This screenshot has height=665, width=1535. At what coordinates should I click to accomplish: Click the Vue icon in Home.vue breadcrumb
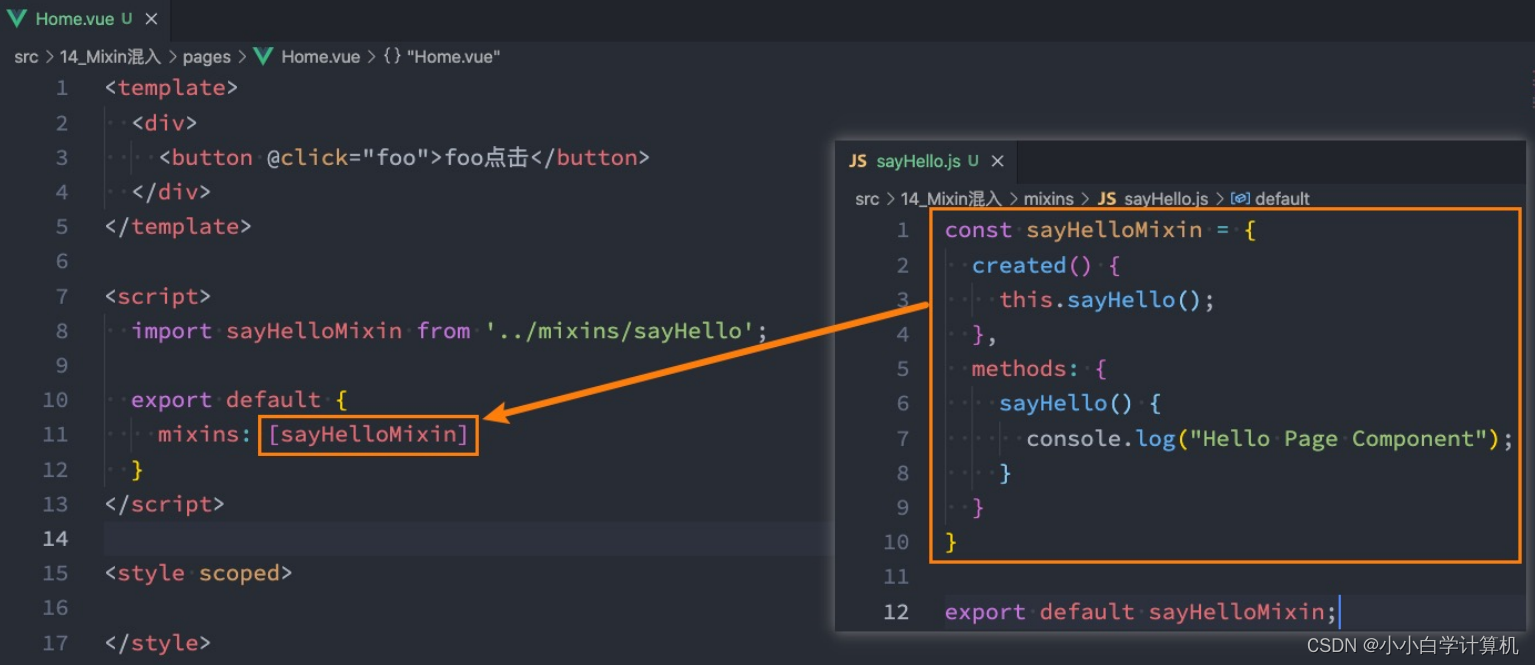pos(263,57)
